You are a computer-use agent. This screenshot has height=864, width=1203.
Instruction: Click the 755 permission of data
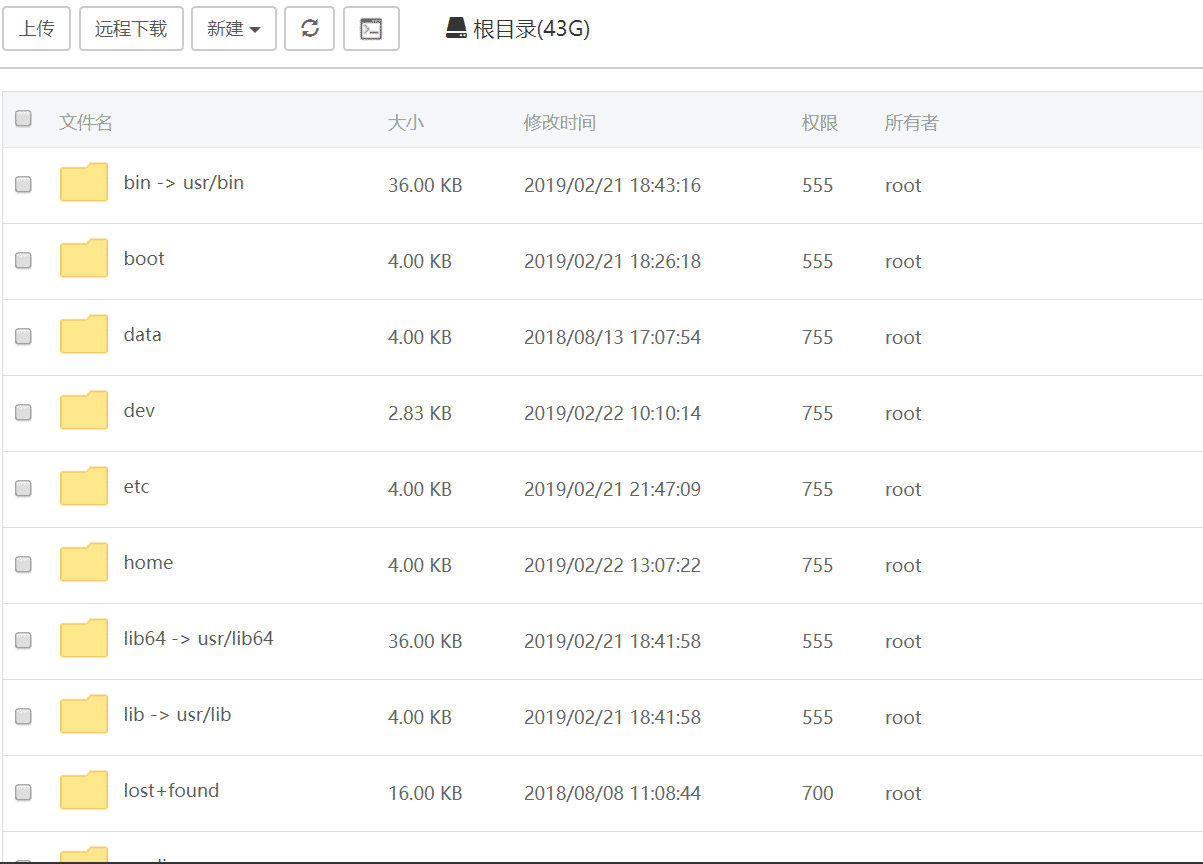click(817, 337)
